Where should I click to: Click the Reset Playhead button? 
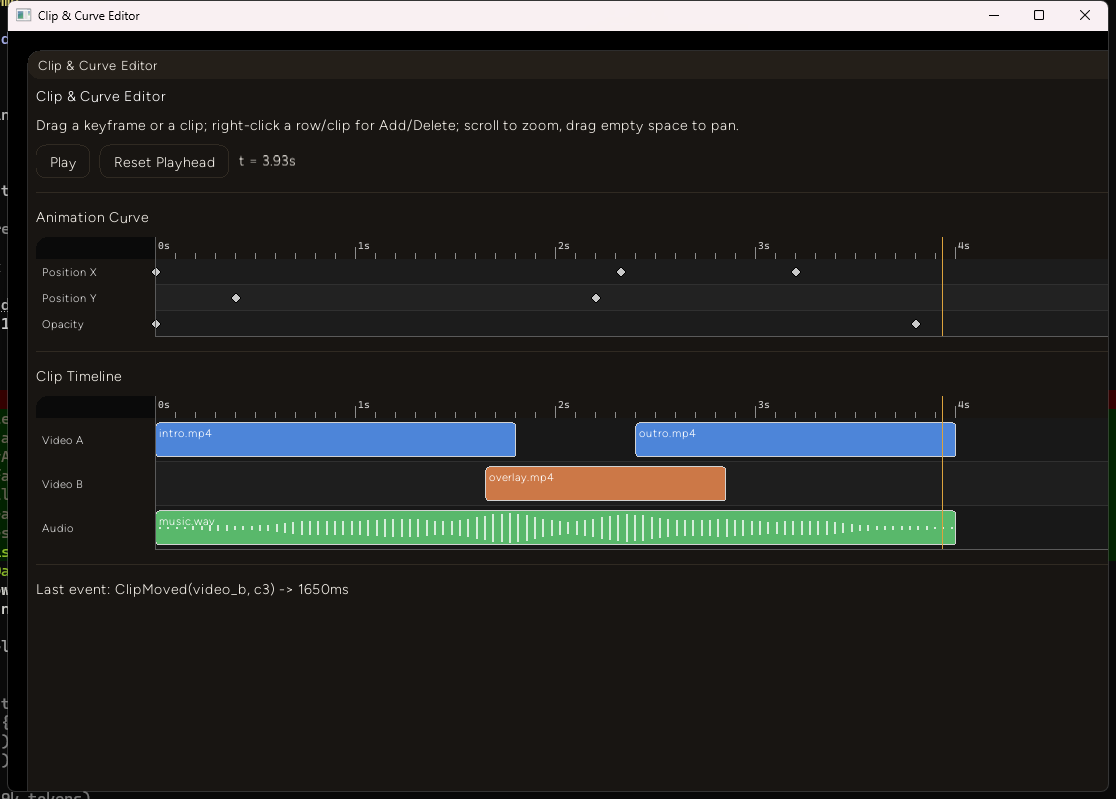pyautogui.click(x=164, y=162)
